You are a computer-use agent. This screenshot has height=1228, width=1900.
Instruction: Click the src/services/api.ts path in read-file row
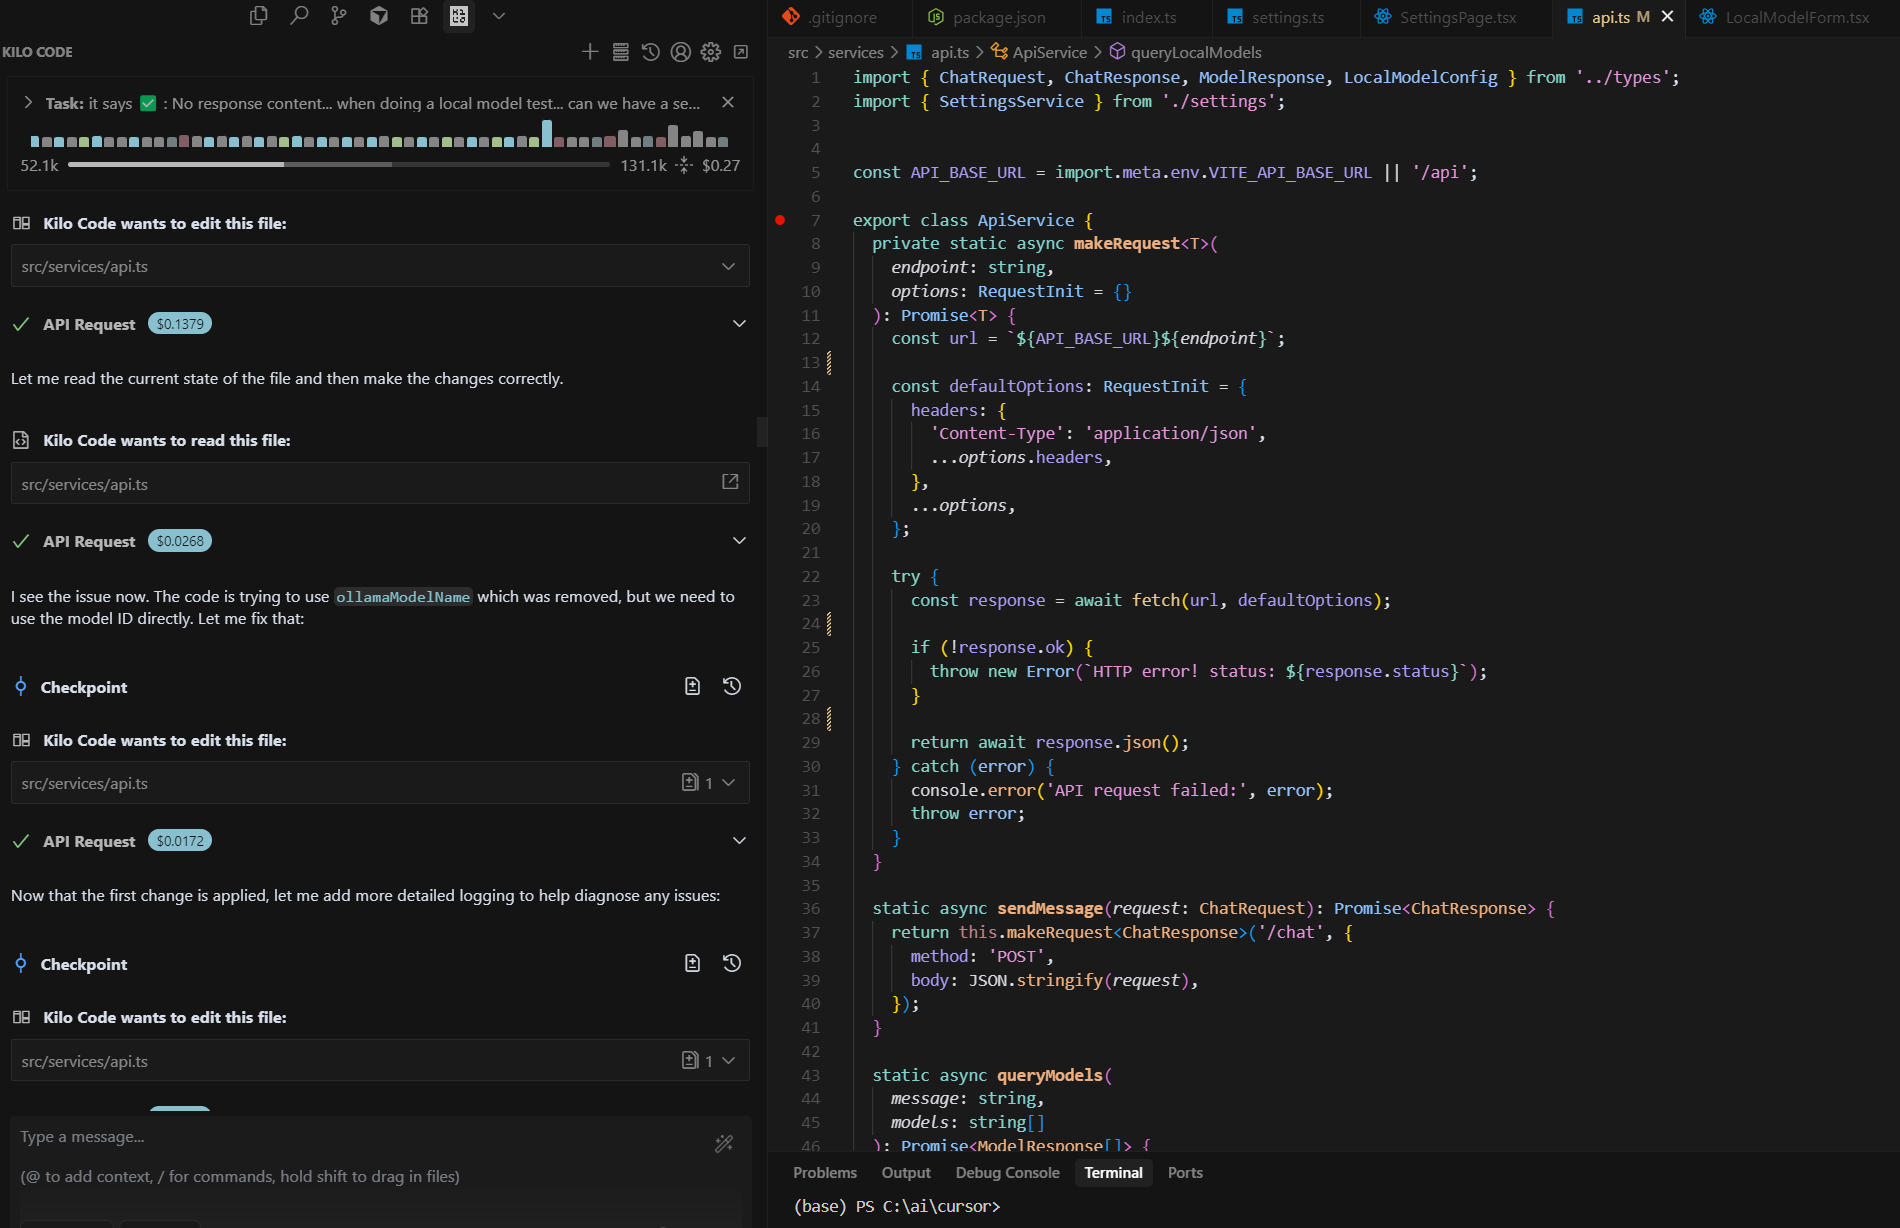pos(85,484)
